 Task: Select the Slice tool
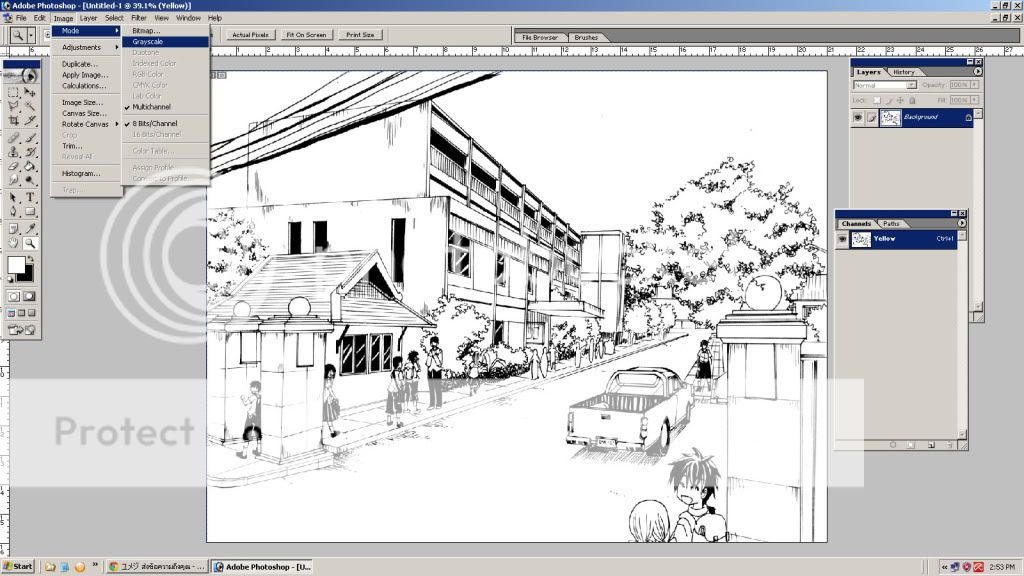coord(30,120)
